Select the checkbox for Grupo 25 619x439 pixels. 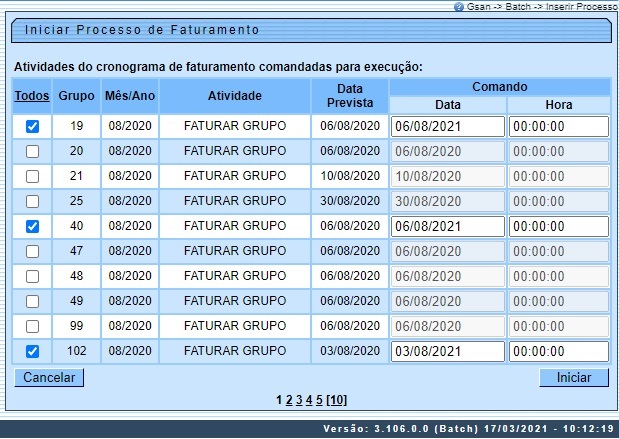click(x=32, y=202)
